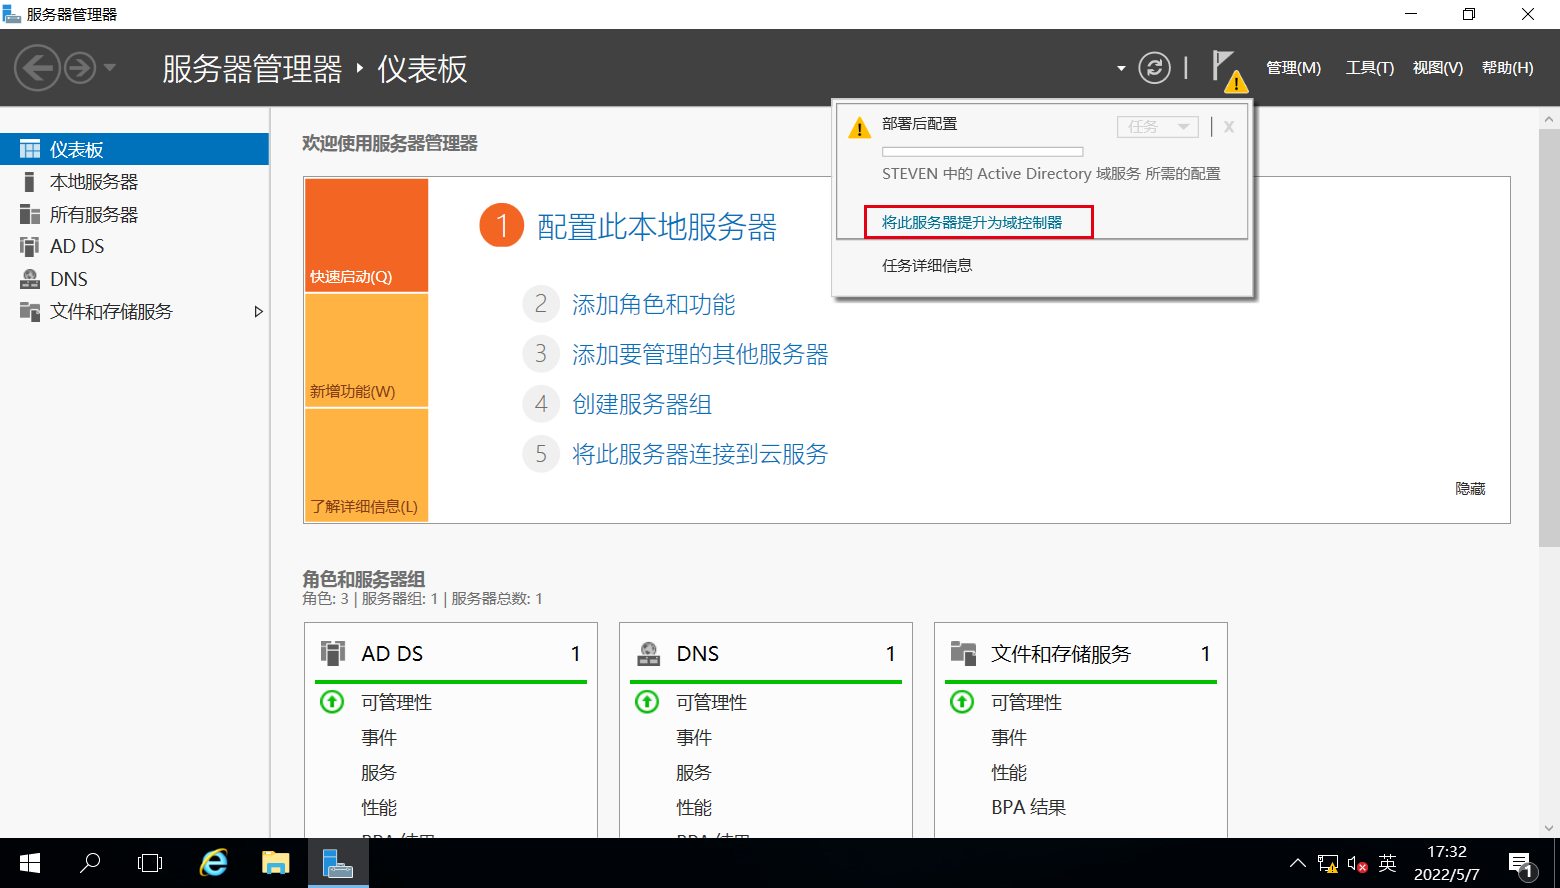1560x888 pixels.
Task: Click 配置此本地服务器 link
Action: click(x=657, y=227)
